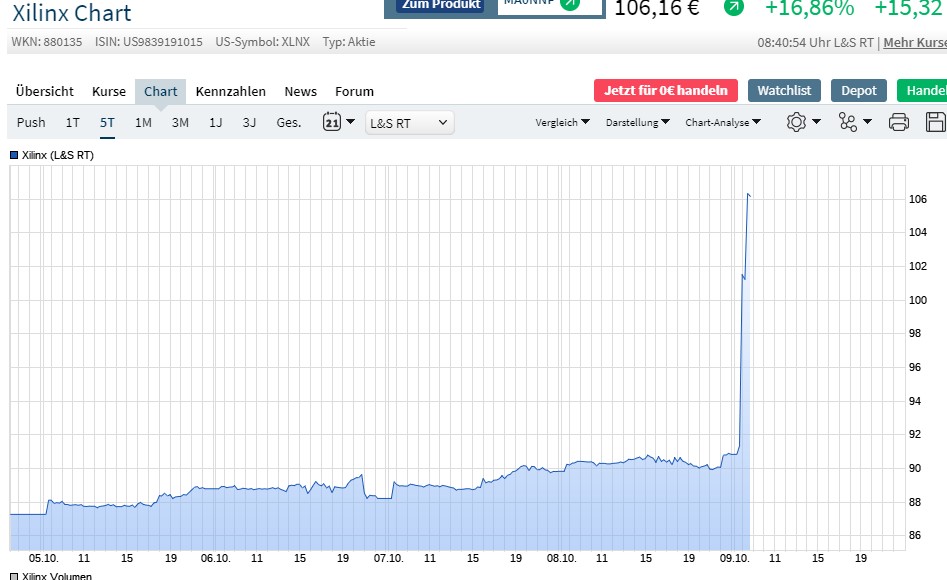Image resolution: width=947 pixels, height=580 pixels.
Task: Click the green Handel button
Action: pos(922,91)
